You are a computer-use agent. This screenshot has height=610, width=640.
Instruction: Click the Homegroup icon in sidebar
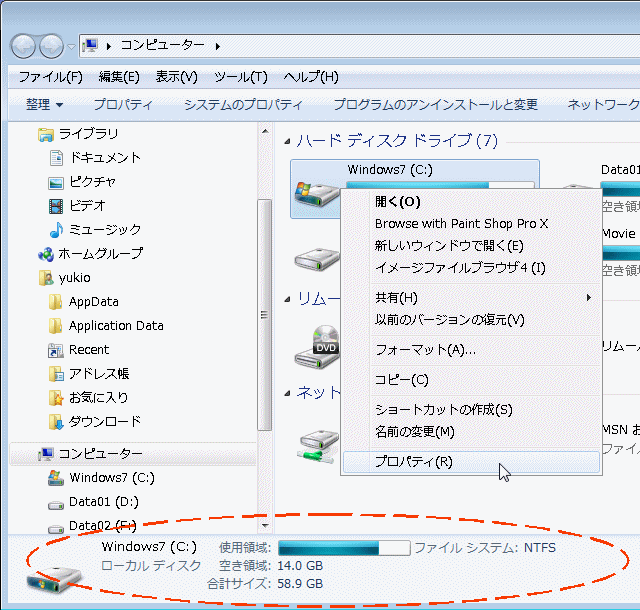[45, 254]
